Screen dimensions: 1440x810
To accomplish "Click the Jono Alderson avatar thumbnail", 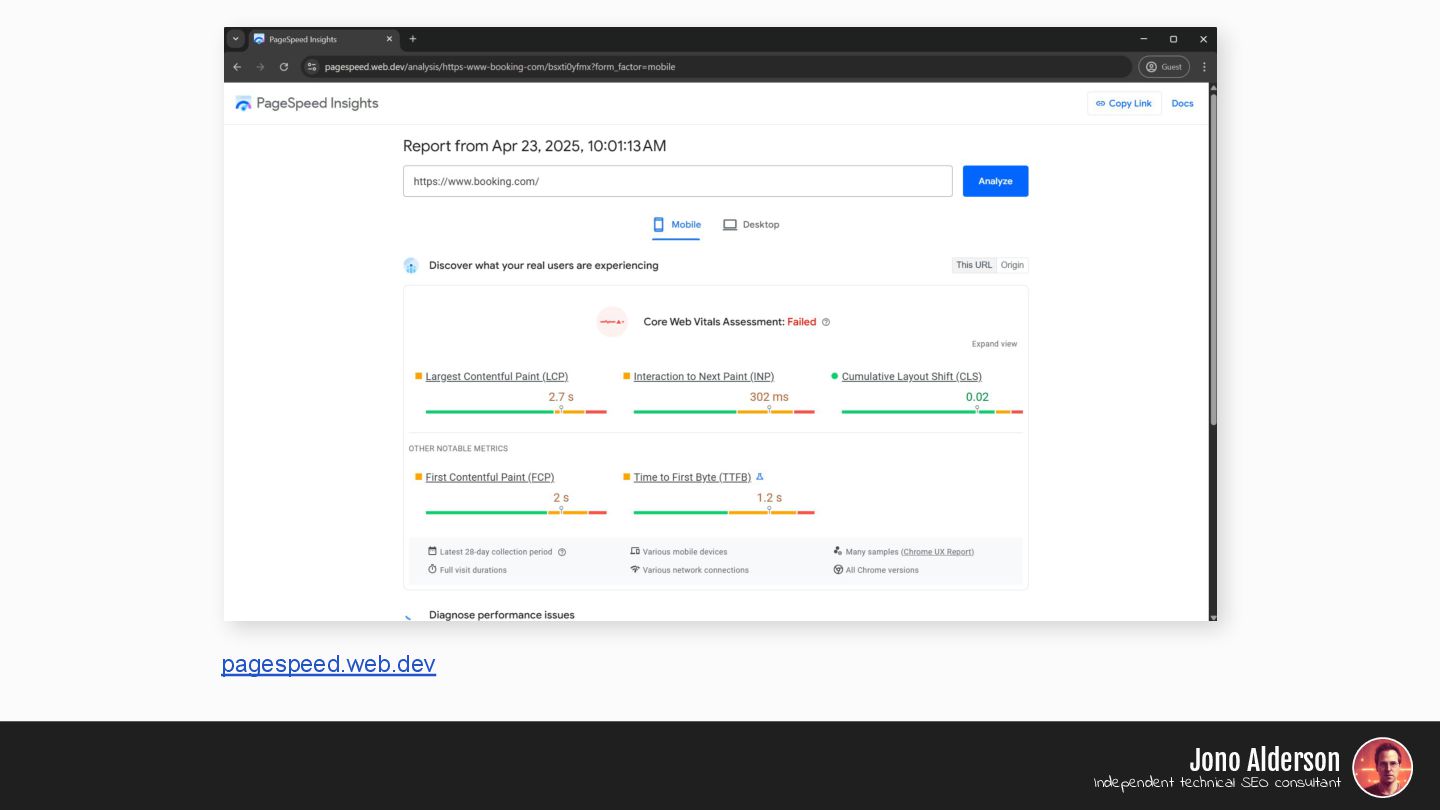I will pyautogui.click(x=1382, y=768).
